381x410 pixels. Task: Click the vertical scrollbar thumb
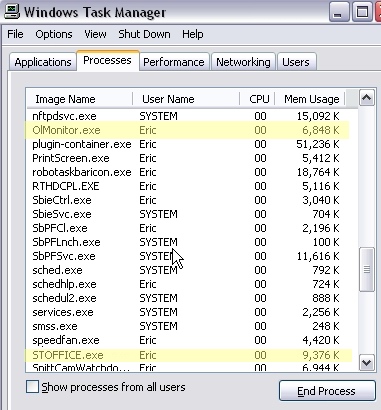click(x=367, y=269)
